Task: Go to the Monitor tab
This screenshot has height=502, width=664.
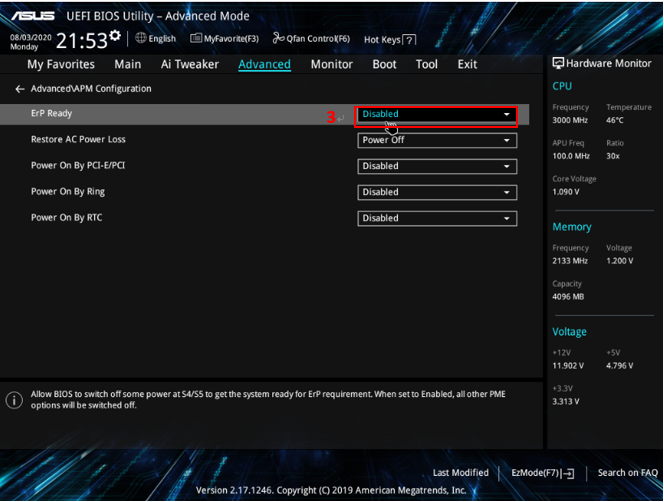Action: [331, 64]
